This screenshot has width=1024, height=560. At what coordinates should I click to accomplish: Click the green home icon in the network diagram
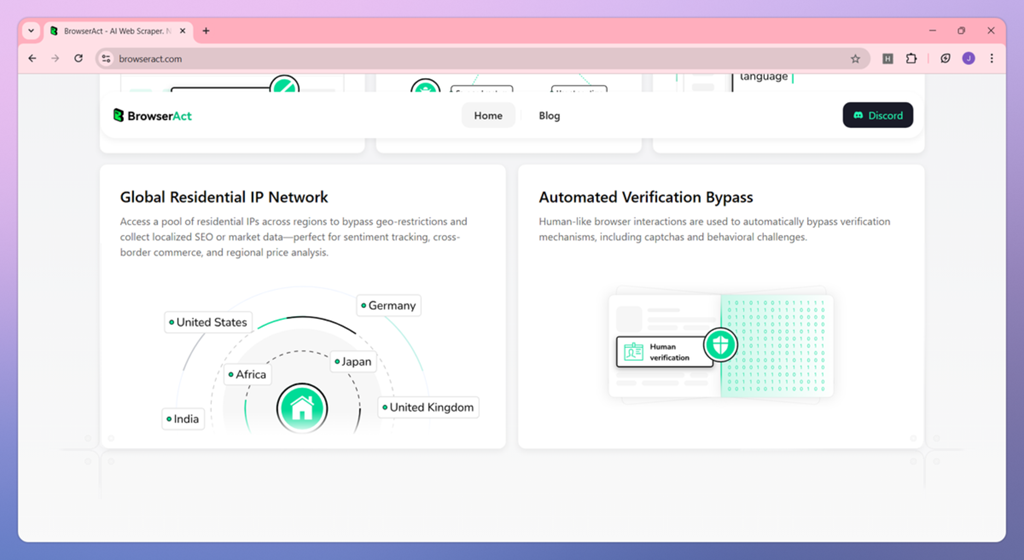302,409
